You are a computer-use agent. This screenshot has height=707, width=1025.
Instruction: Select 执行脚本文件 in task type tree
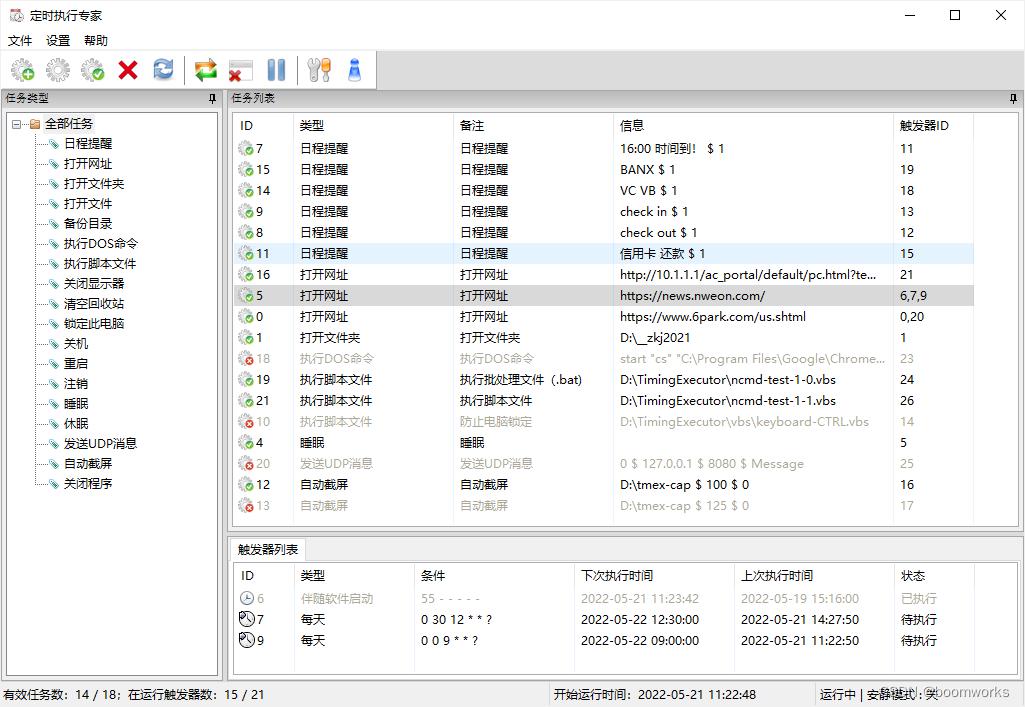(x=99, y=264)
